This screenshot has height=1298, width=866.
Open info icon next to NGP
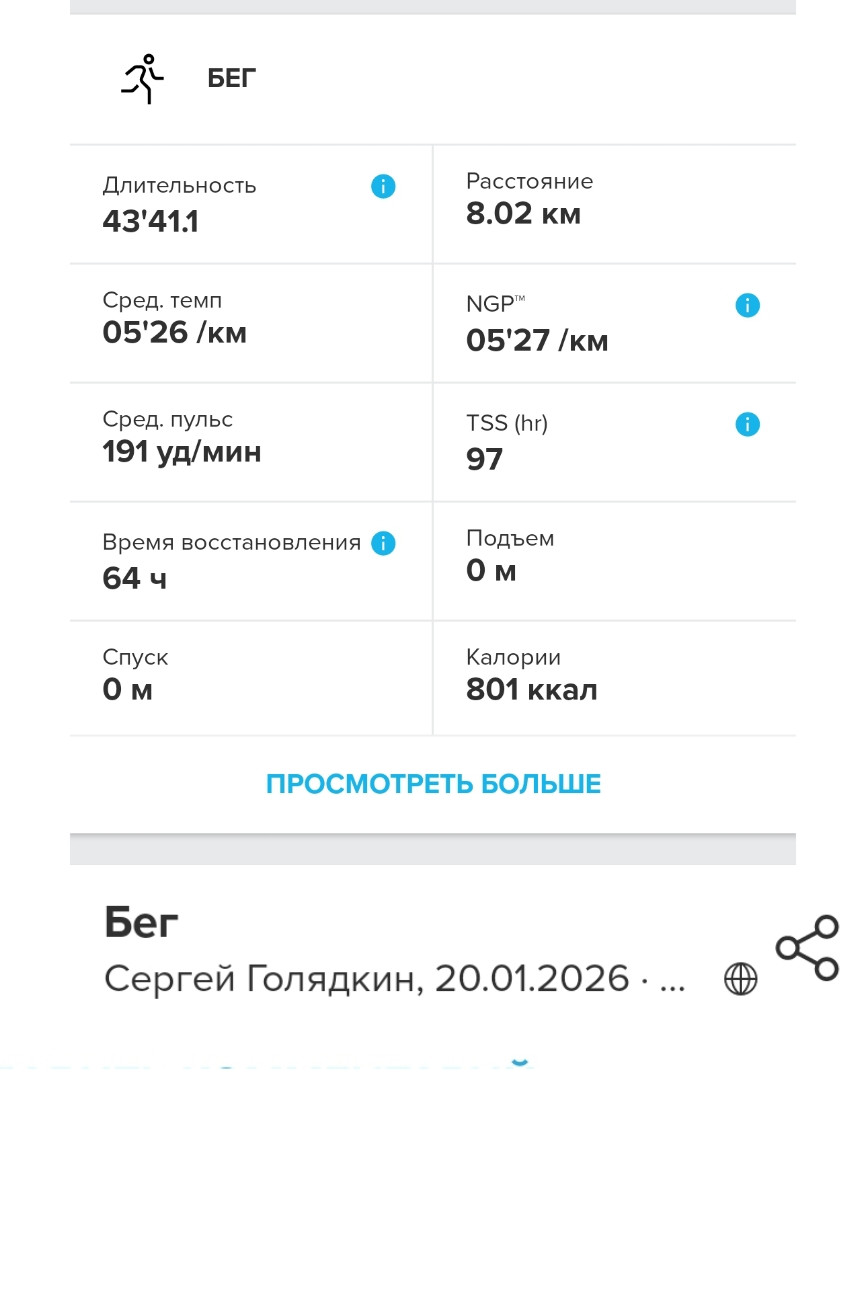(747, 305)
